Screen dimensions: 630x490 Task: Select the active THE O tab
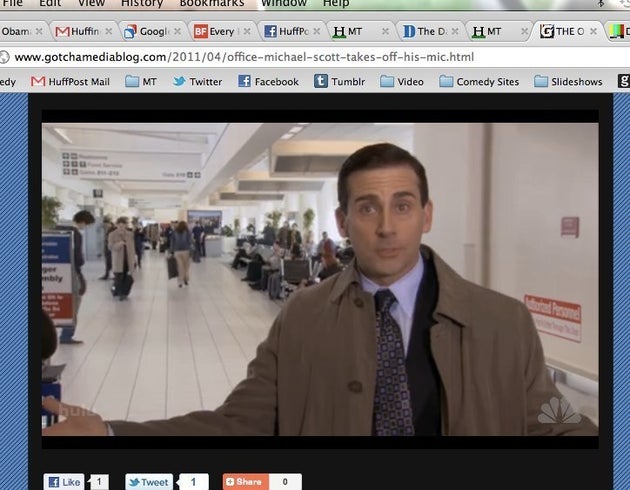[569, 31]
